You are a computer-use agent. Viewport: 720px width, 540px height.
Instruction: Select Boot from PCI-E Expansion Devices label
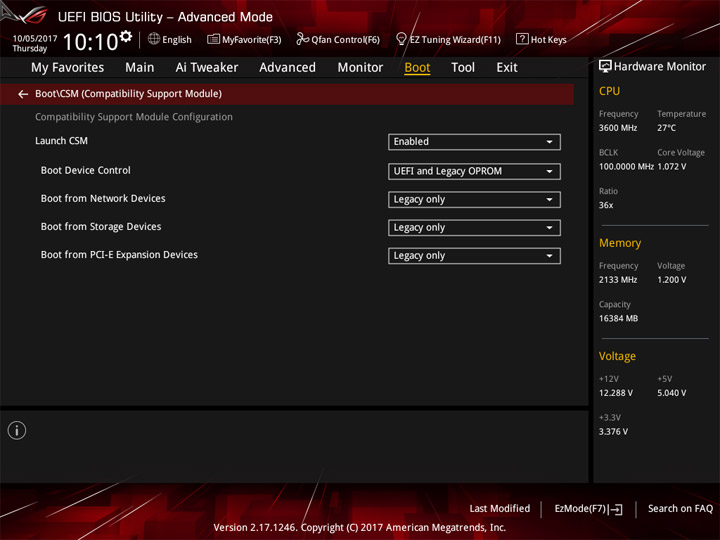click(119, 255)
